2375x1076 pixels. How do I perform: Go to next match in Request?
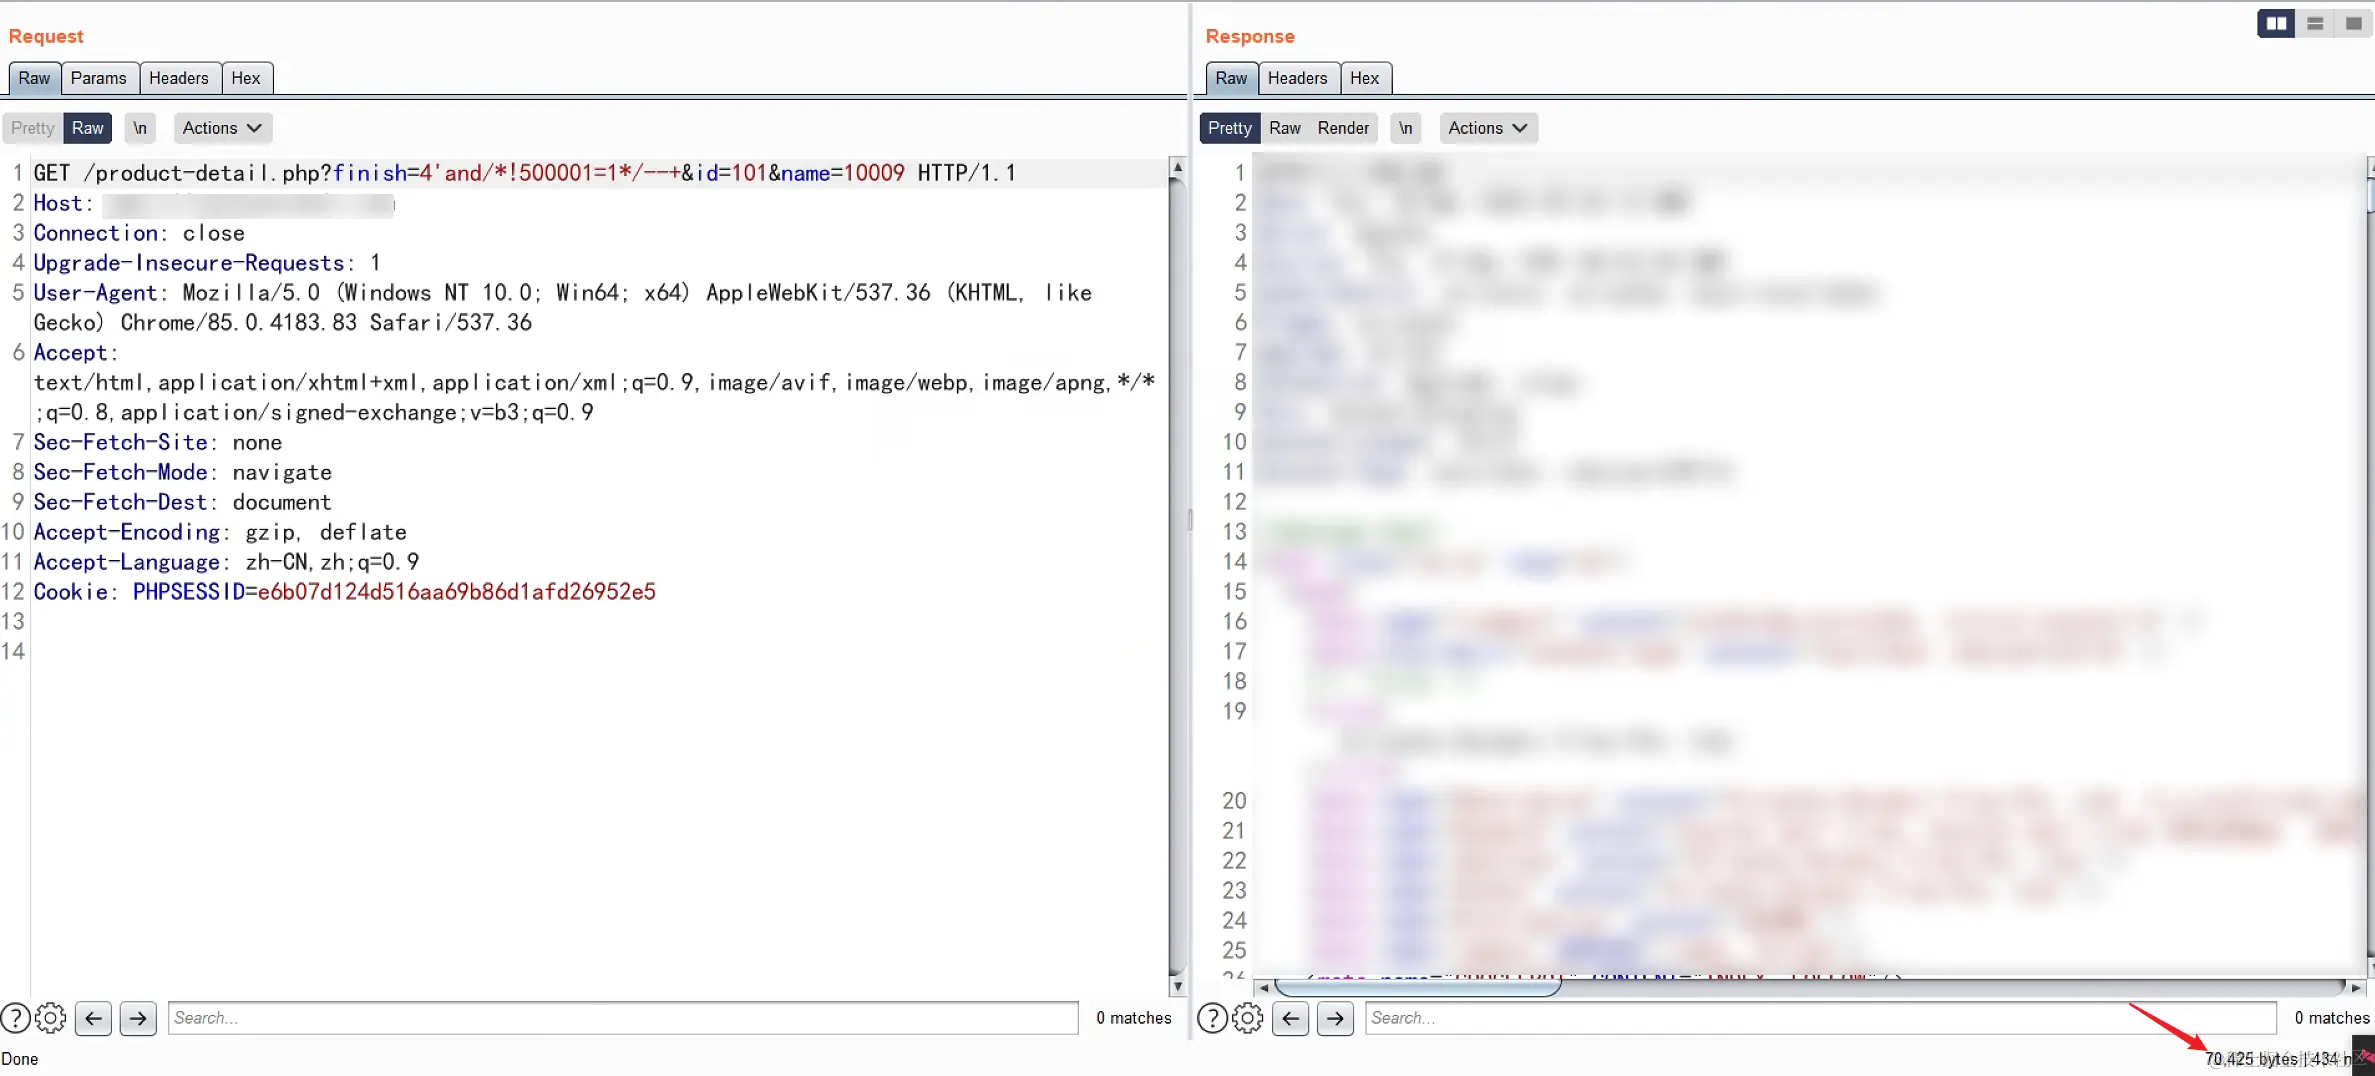click(x=138, y=1018)
